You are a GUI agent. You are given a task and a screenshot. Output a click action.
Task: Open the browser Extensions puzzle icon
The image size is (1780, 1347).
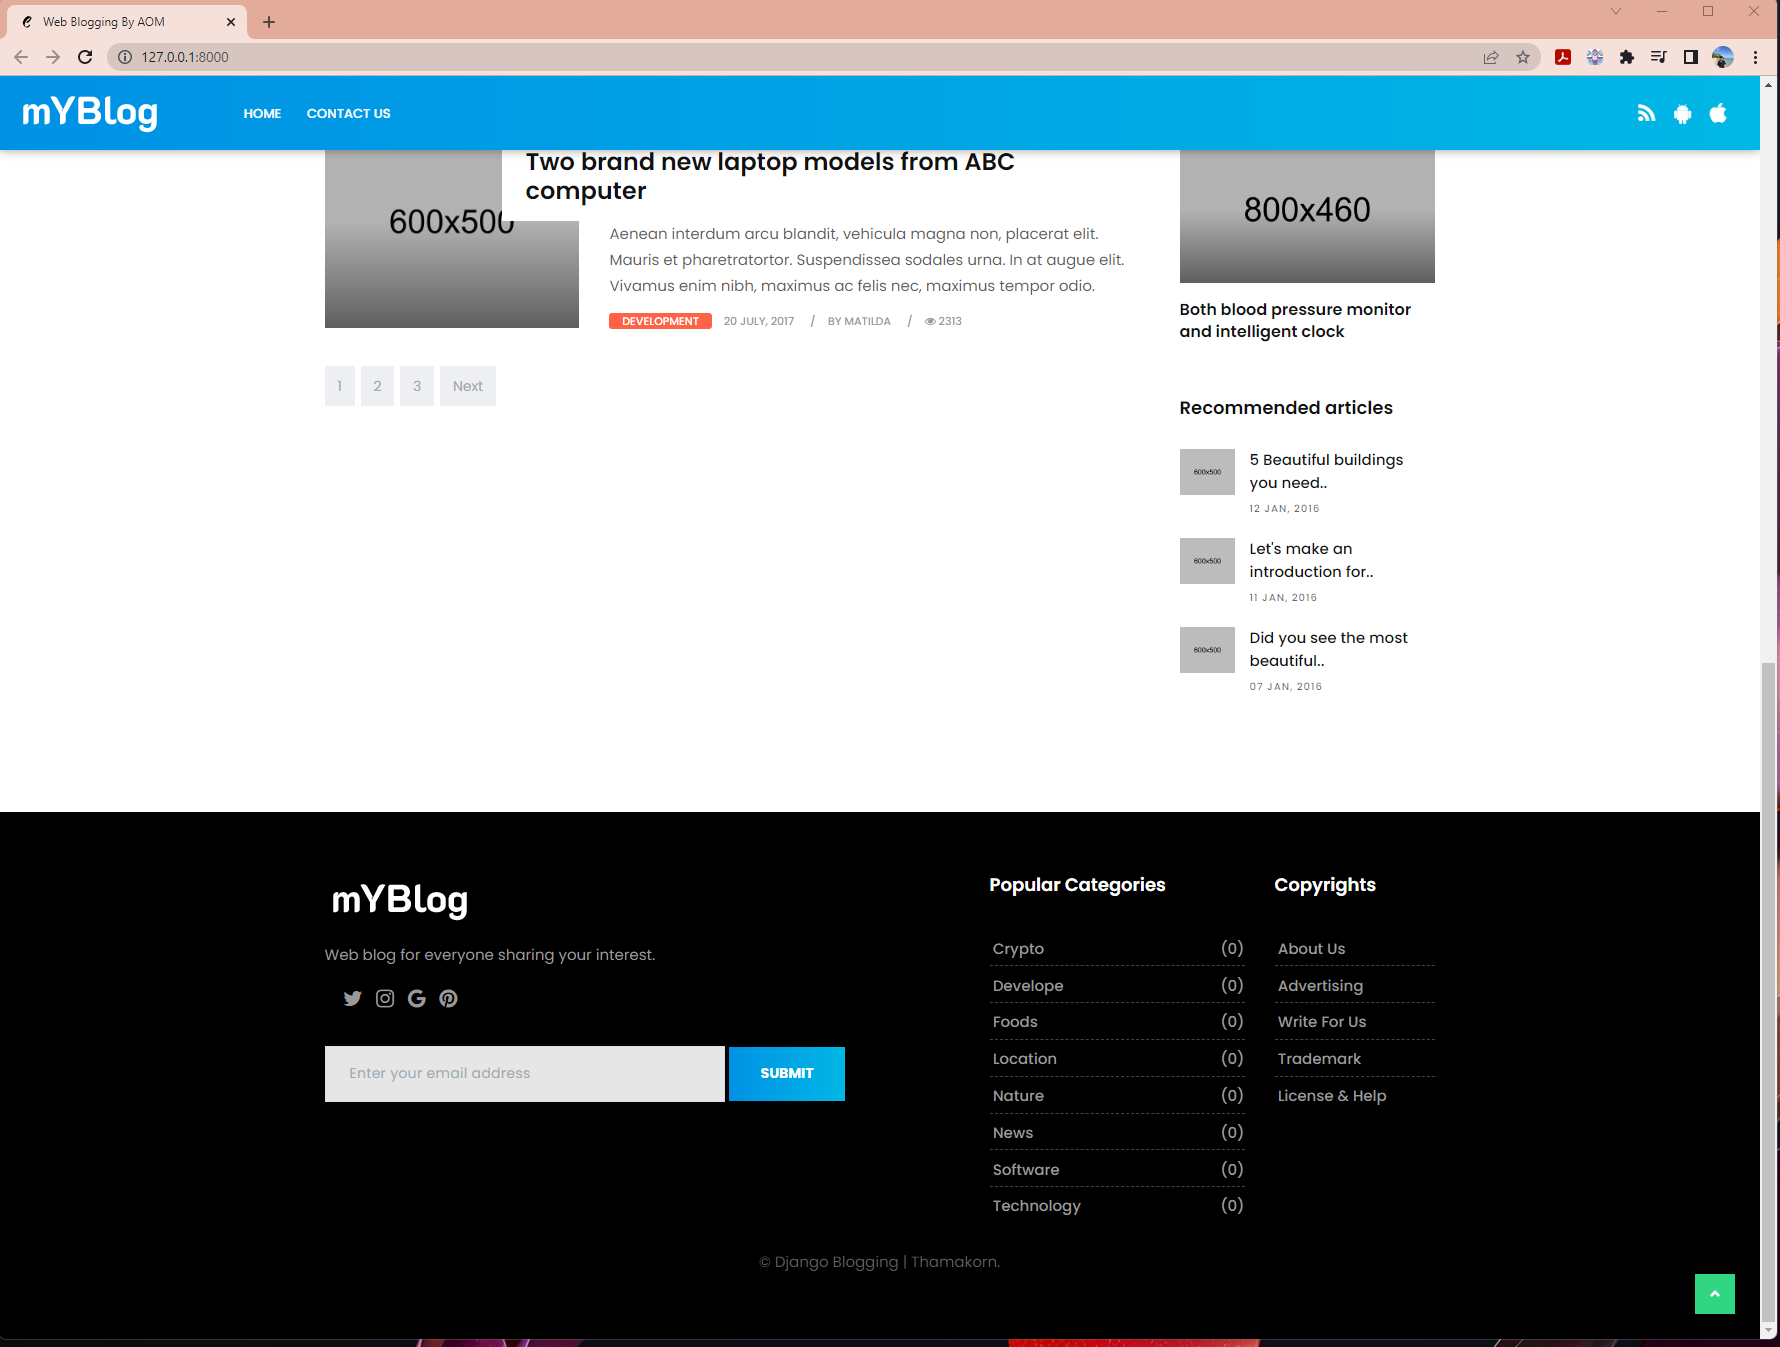1627,57
